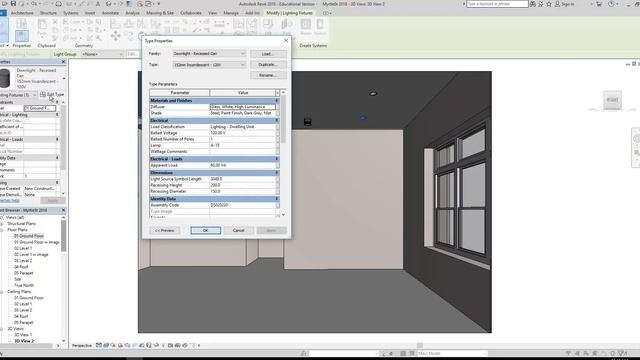Open the Properties tool in ribbon
640x360 pixels.
point(22,36)
